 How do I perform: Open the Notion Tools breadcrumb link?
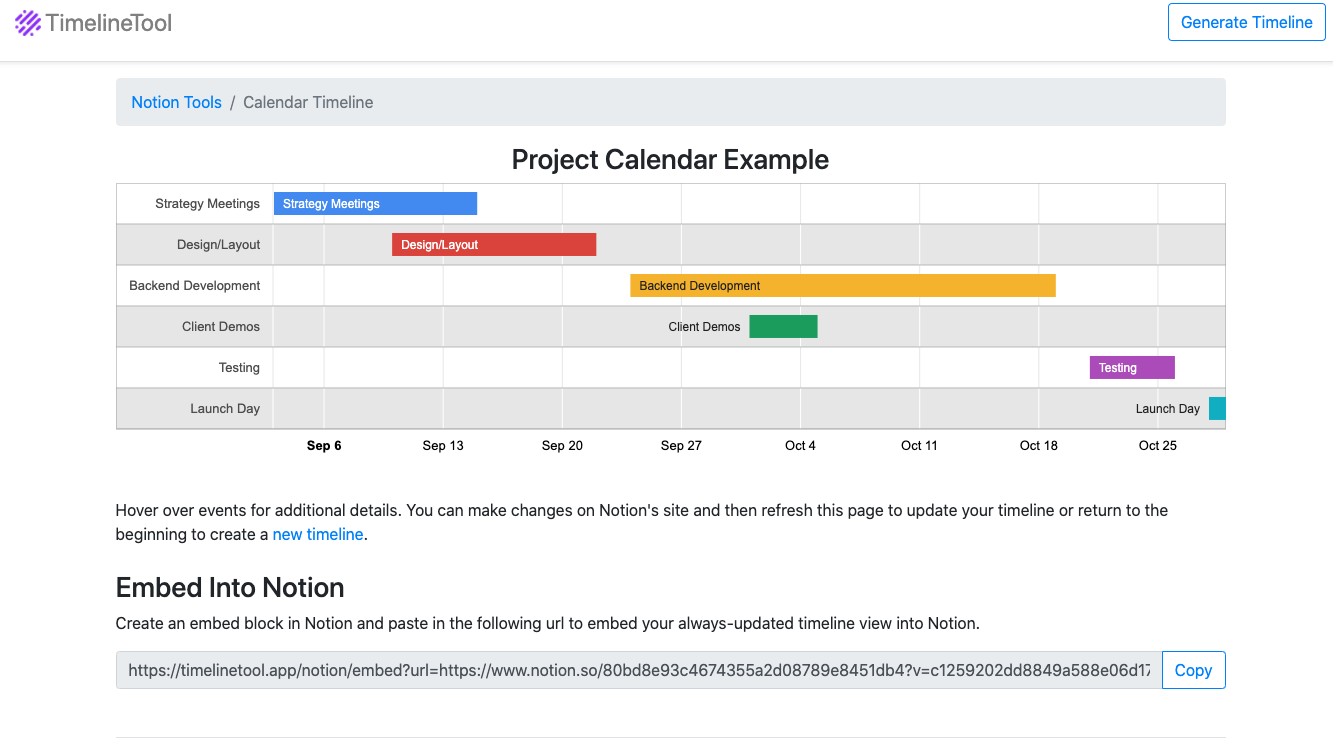tap(176, 102)
